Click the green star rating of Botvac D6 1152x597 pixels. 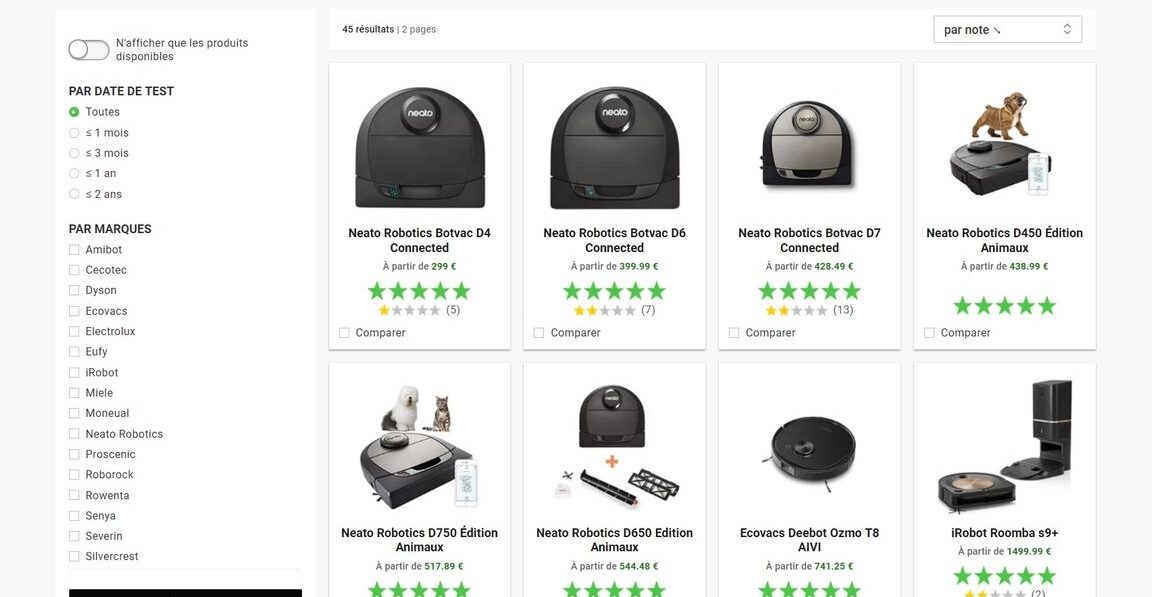[x=614, y=291]
